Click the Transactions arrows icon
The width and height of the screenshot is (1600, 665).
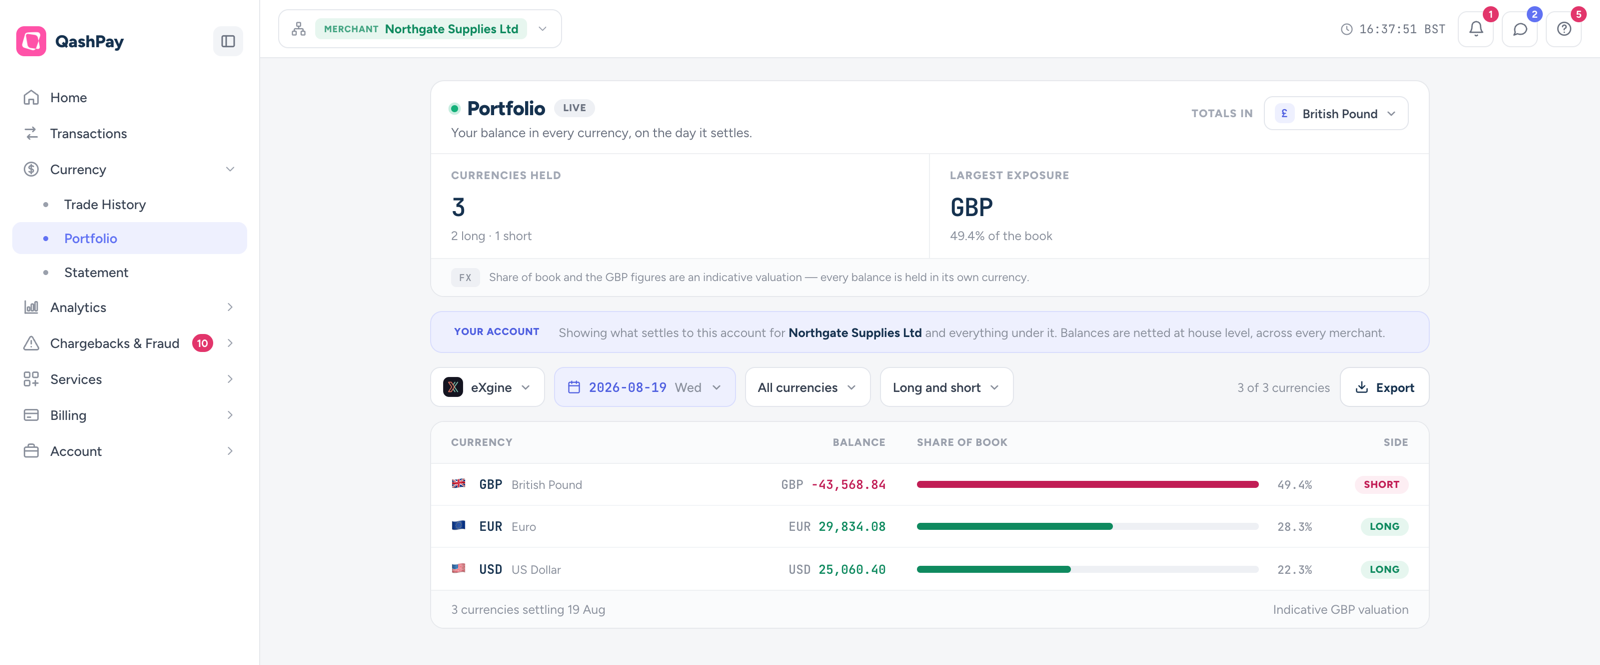coord(31,133)
